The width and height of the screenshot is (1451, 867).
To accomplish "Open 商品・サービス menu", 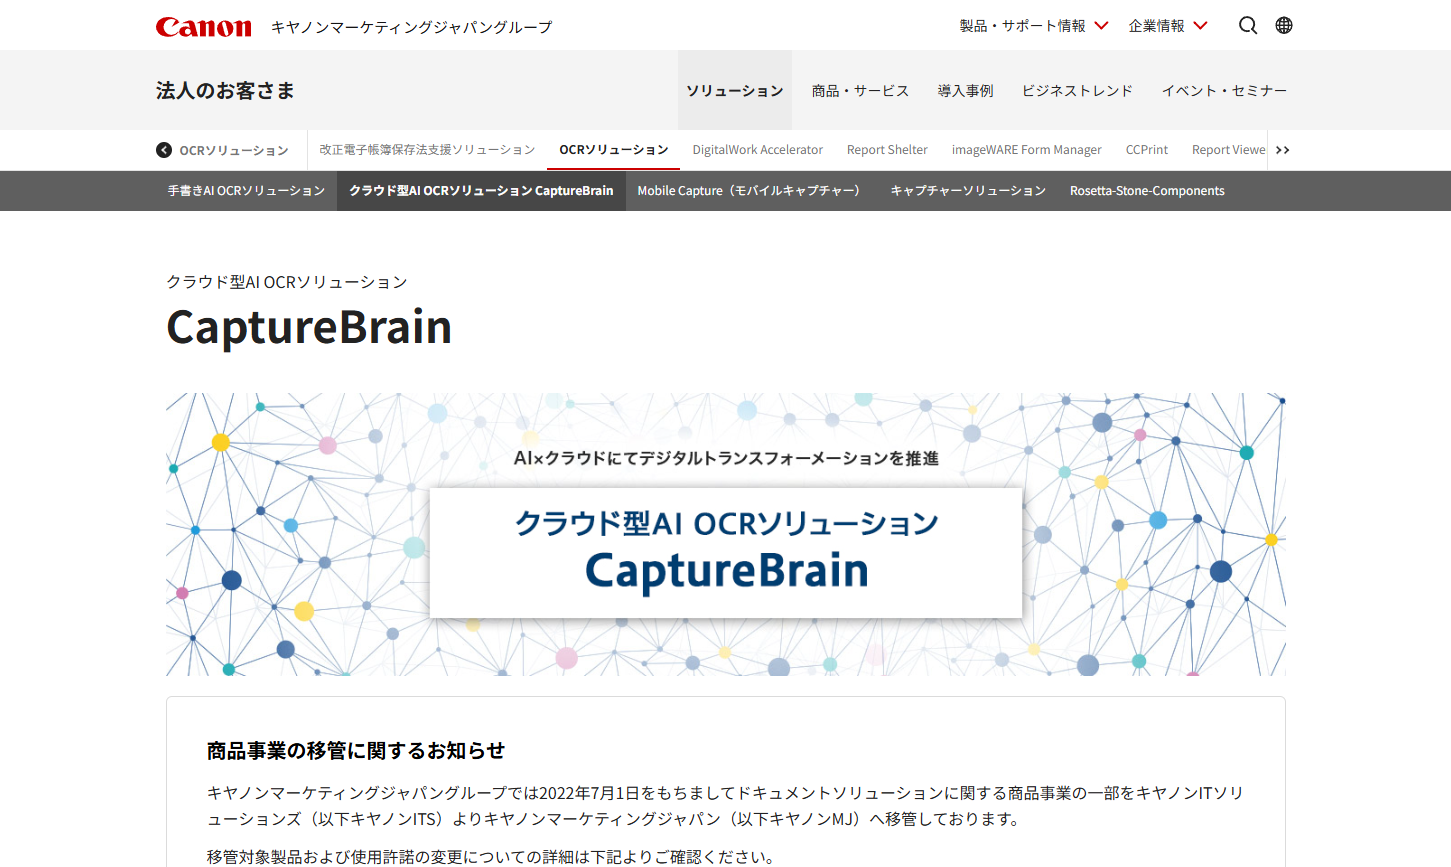I will [x=860, y=90].
